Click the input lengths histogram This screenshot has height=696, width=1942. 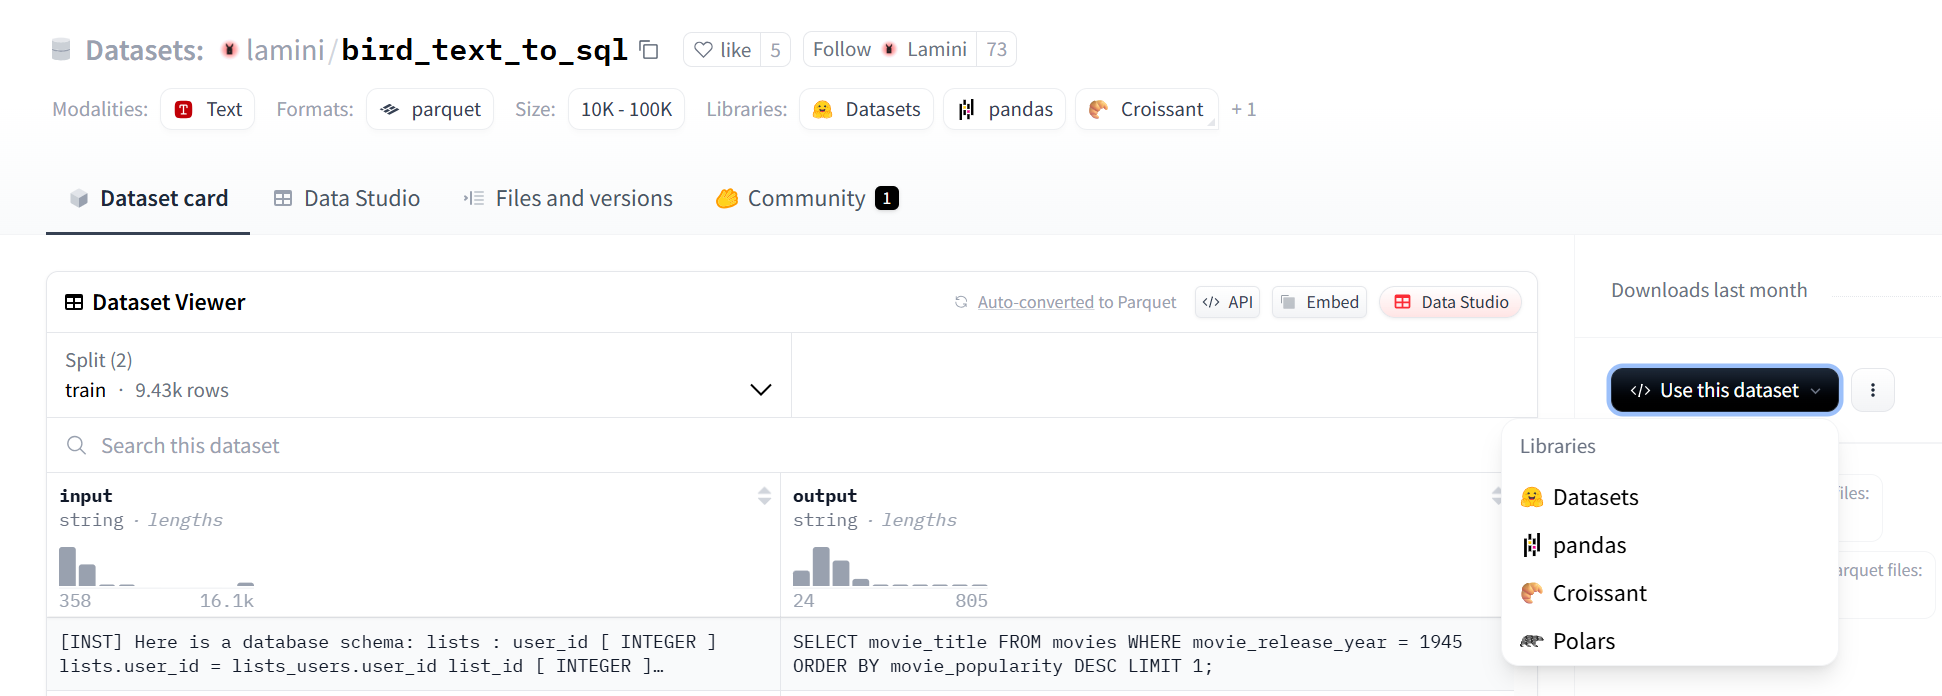pos(157,566)
